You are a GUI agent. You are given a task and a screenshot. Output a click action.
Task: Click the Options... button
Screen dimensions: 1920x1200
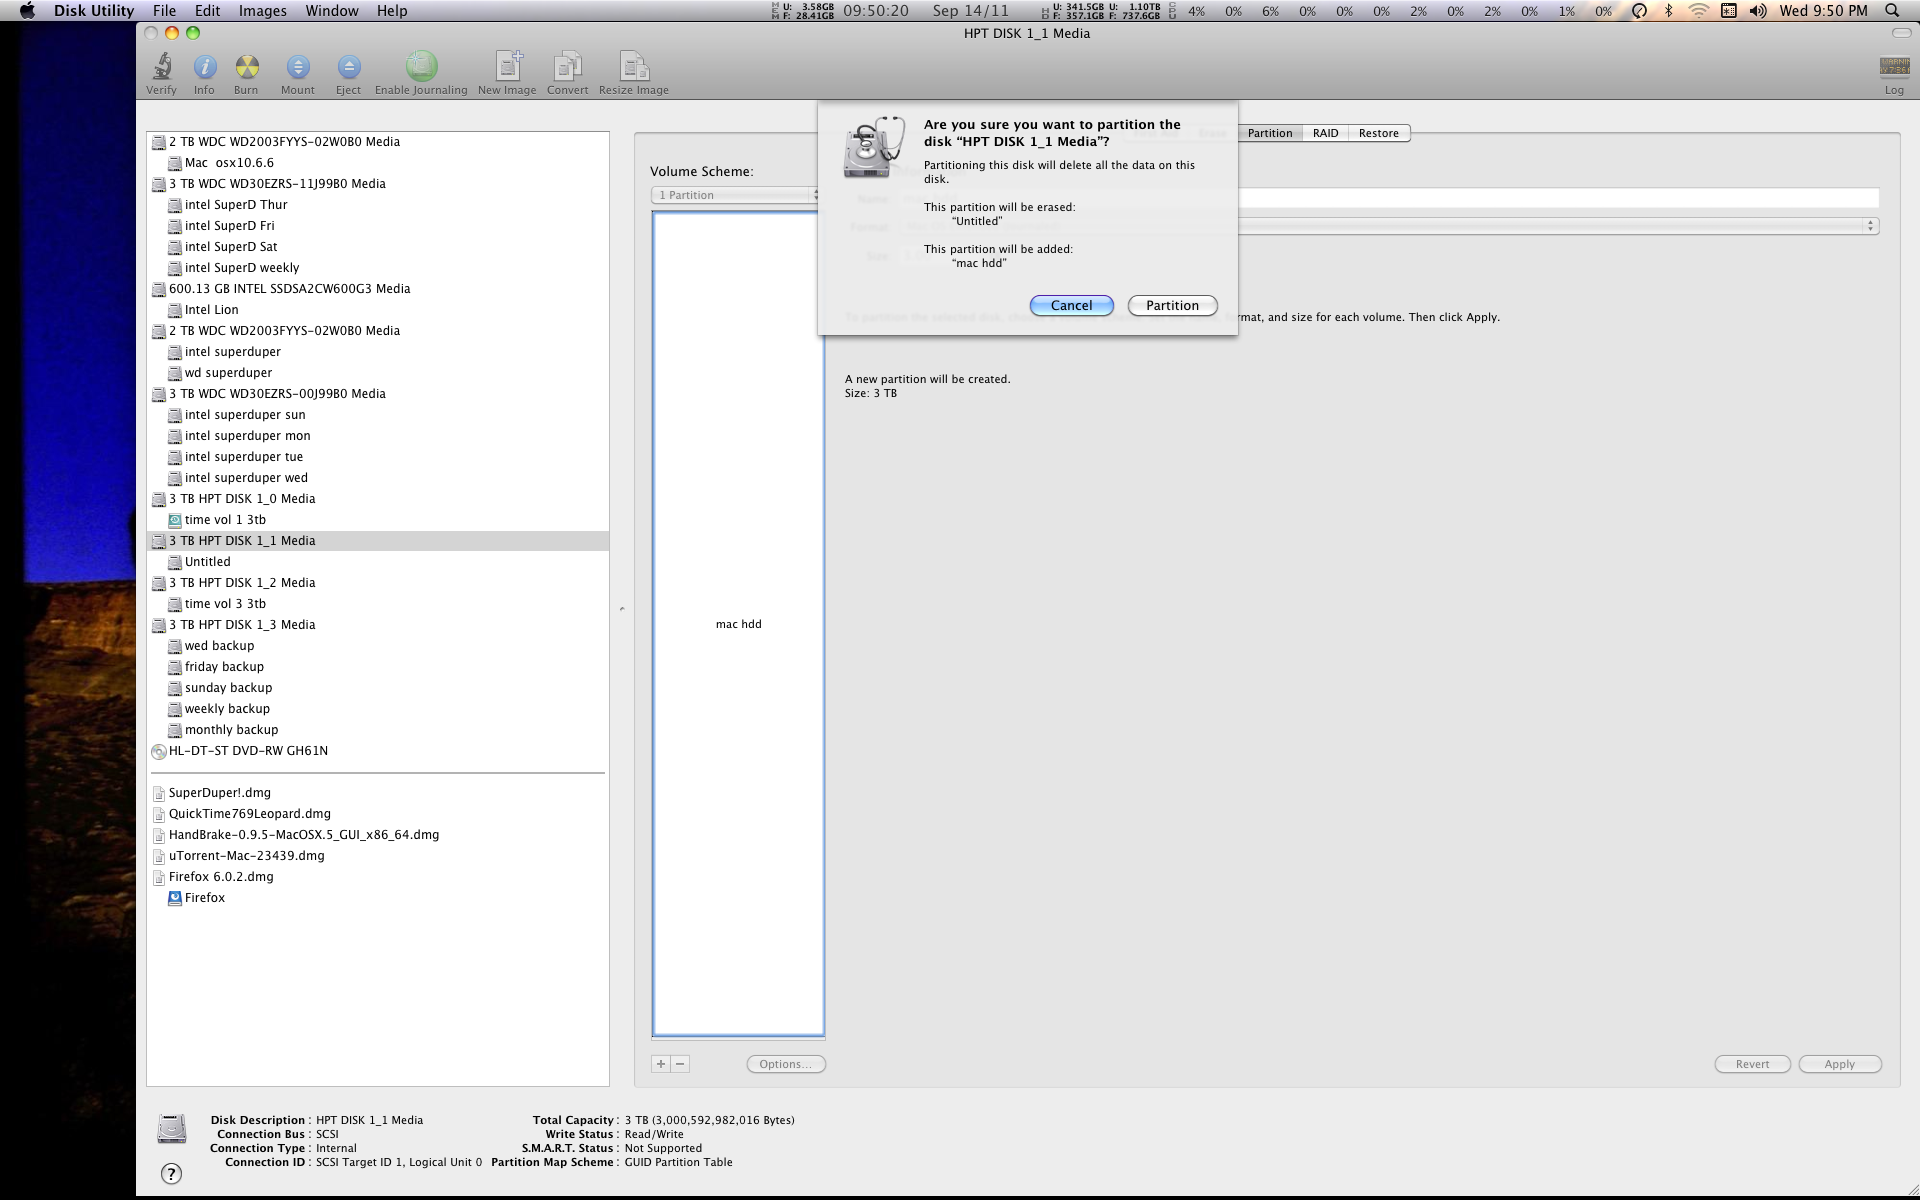[x=786, y=1064]
